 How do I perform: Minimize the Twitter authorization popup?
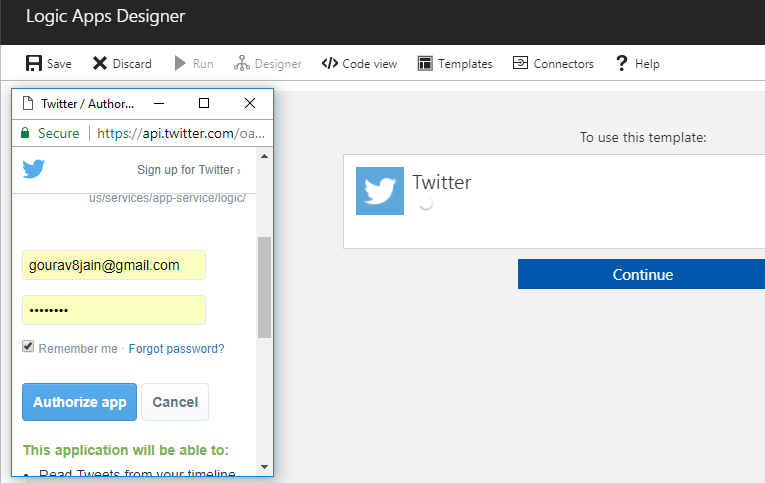click(x=159, y=103)
